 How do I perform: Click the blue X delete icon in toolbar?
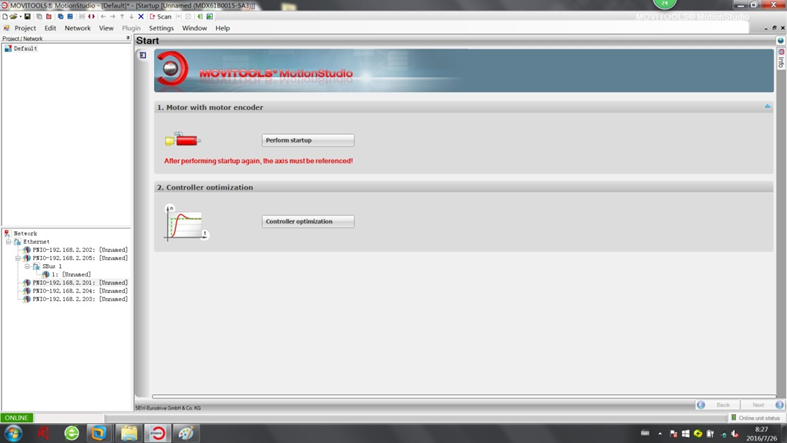(x=141, y=17)
